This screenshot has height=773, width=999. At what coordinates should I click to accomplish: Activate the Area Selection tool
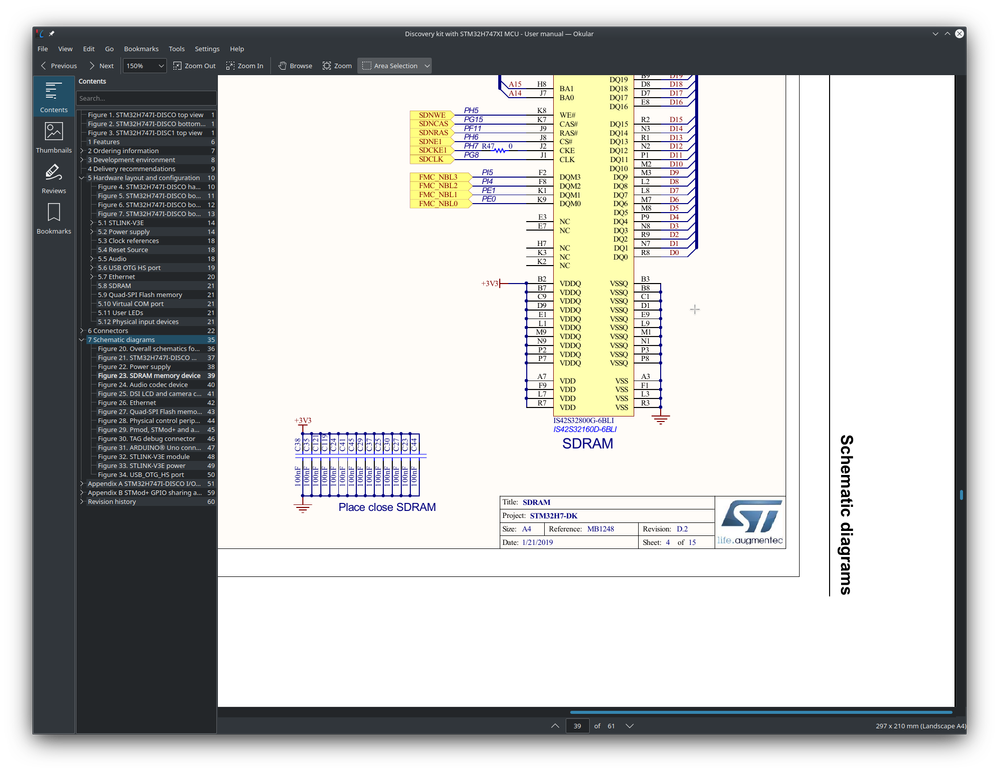point(389,66)
